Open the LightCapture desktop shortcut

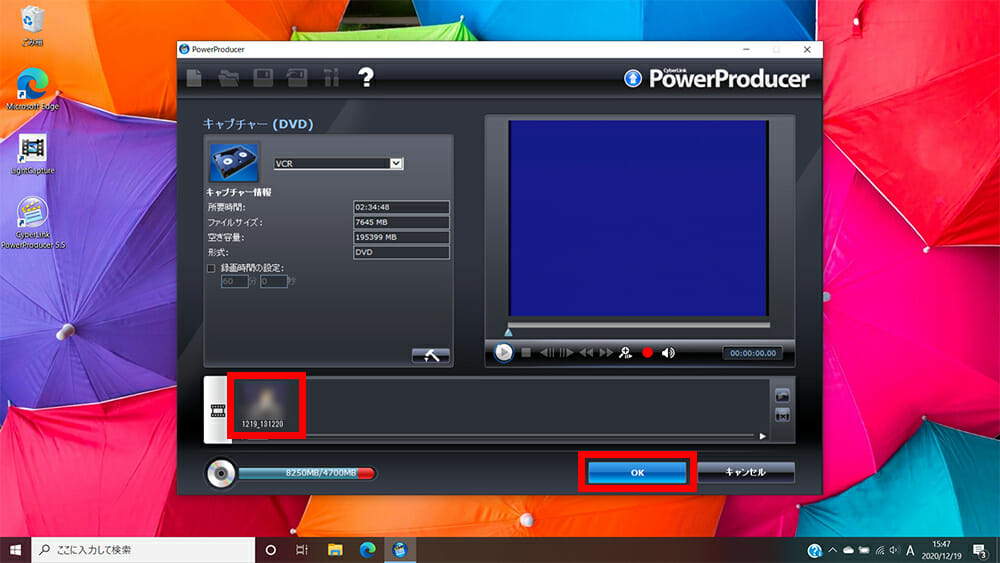pos(32,155)
